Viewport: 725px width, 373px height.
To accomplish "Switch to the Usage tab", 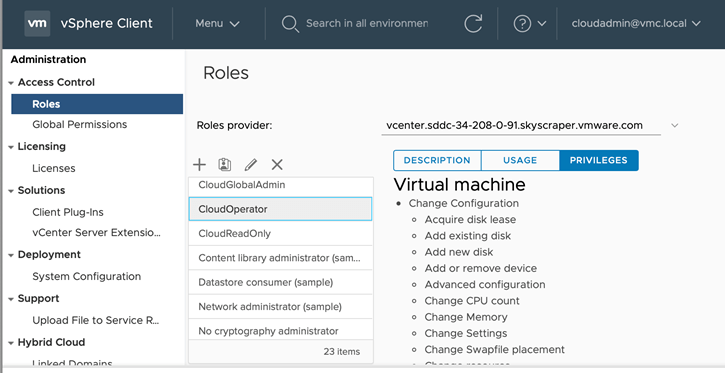I will point(520,160).
